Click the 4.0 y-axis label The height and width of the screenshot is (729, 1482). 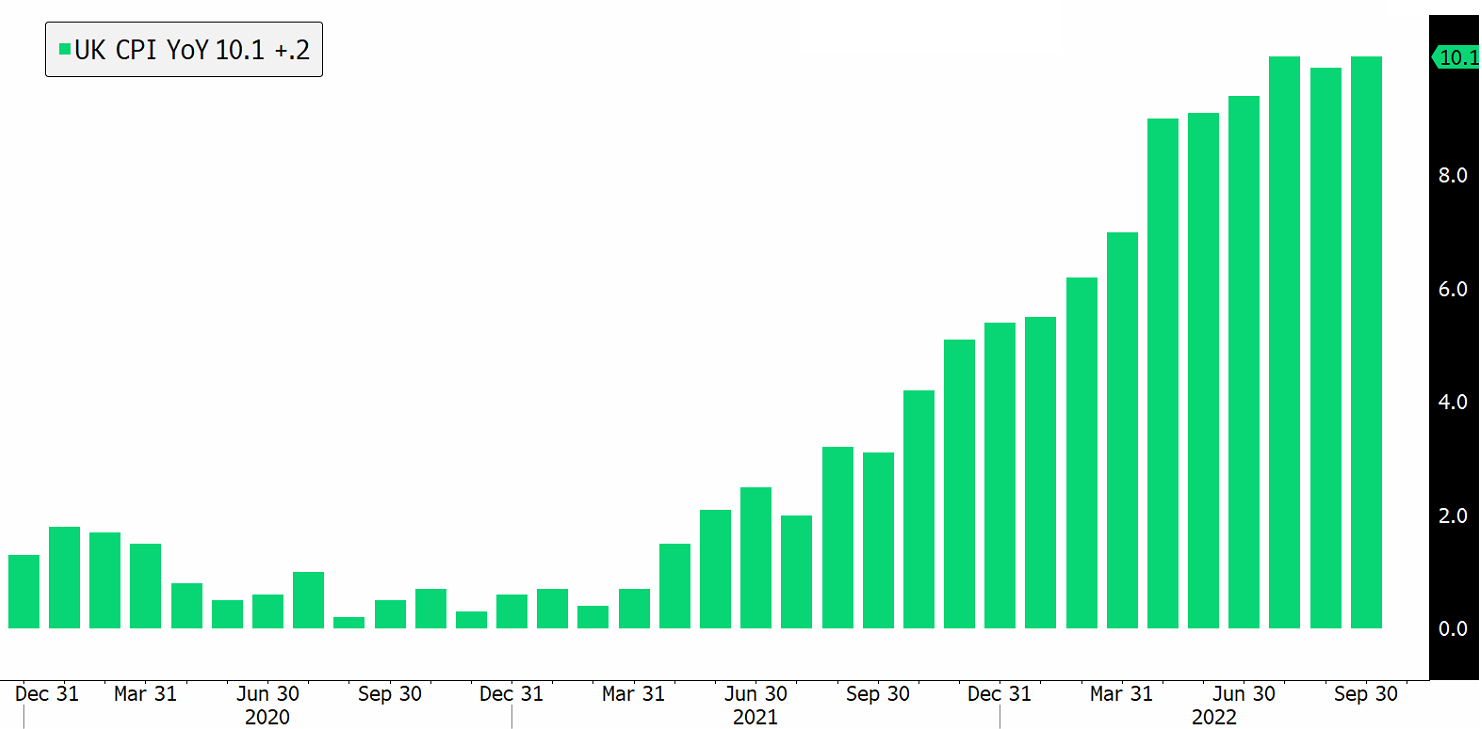[1452, 402]
